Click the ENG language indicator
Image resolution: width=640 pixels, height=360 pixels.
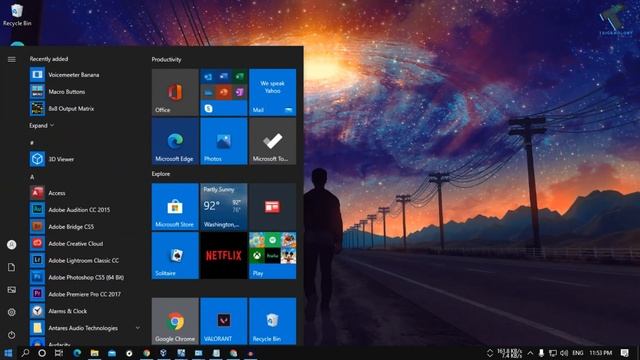coord(578,353)
